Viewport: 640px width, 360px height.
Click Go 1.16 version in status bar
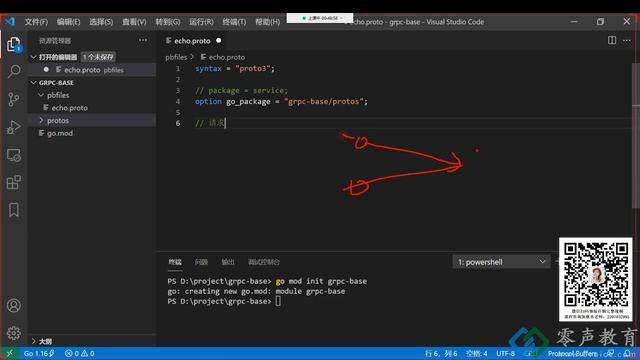(x=39, y=353)
